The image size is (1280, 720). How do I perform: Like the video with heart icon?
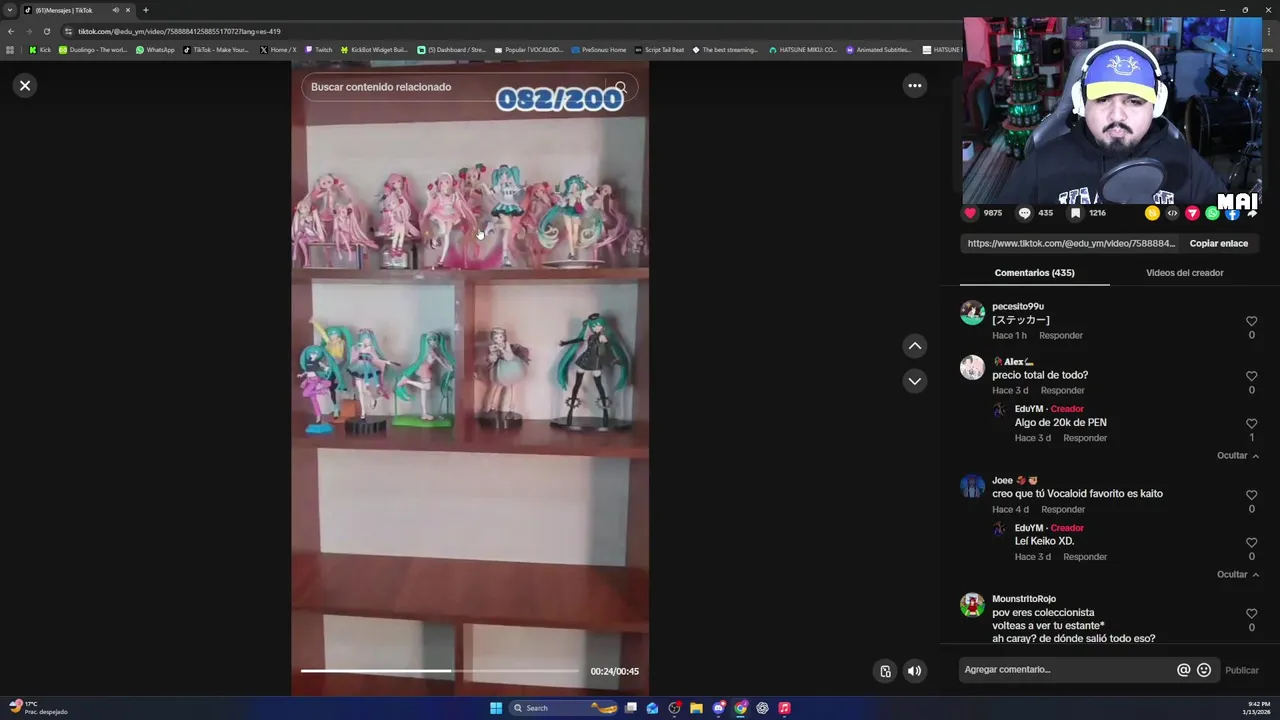970,213
